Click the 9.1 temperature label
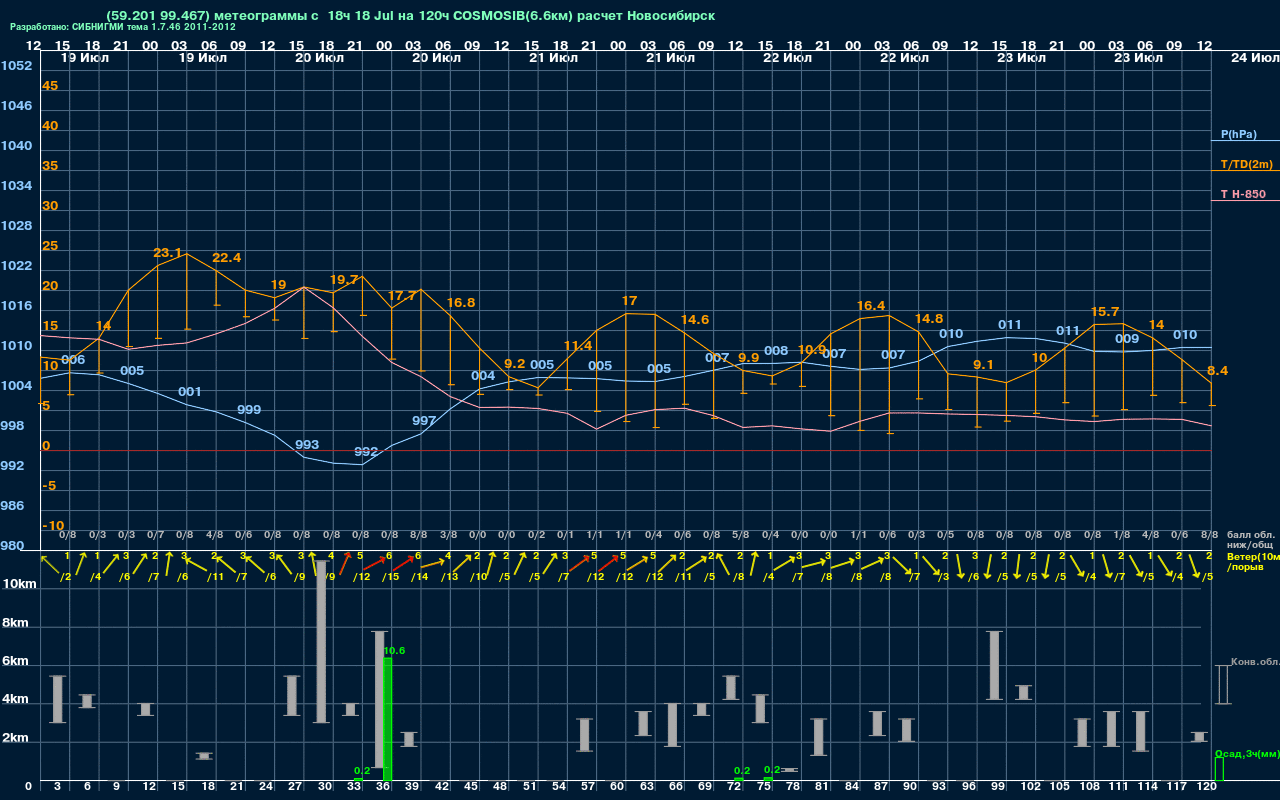This screenshot has height=800, width=1280. (983, 365)
